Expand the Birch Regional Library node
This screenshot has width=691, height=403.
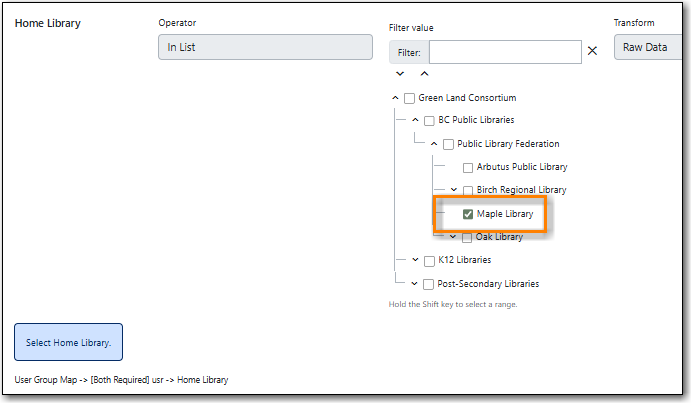pyautogui.click(x=453, y=190)
